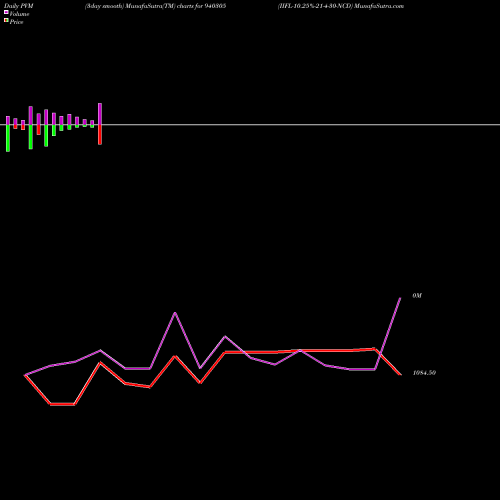Screen dimensions: 500x500
Task: Click the '(3day smooth) MunafaSutra(TM) charts for 940305' heading
Action: coord(155,6)
